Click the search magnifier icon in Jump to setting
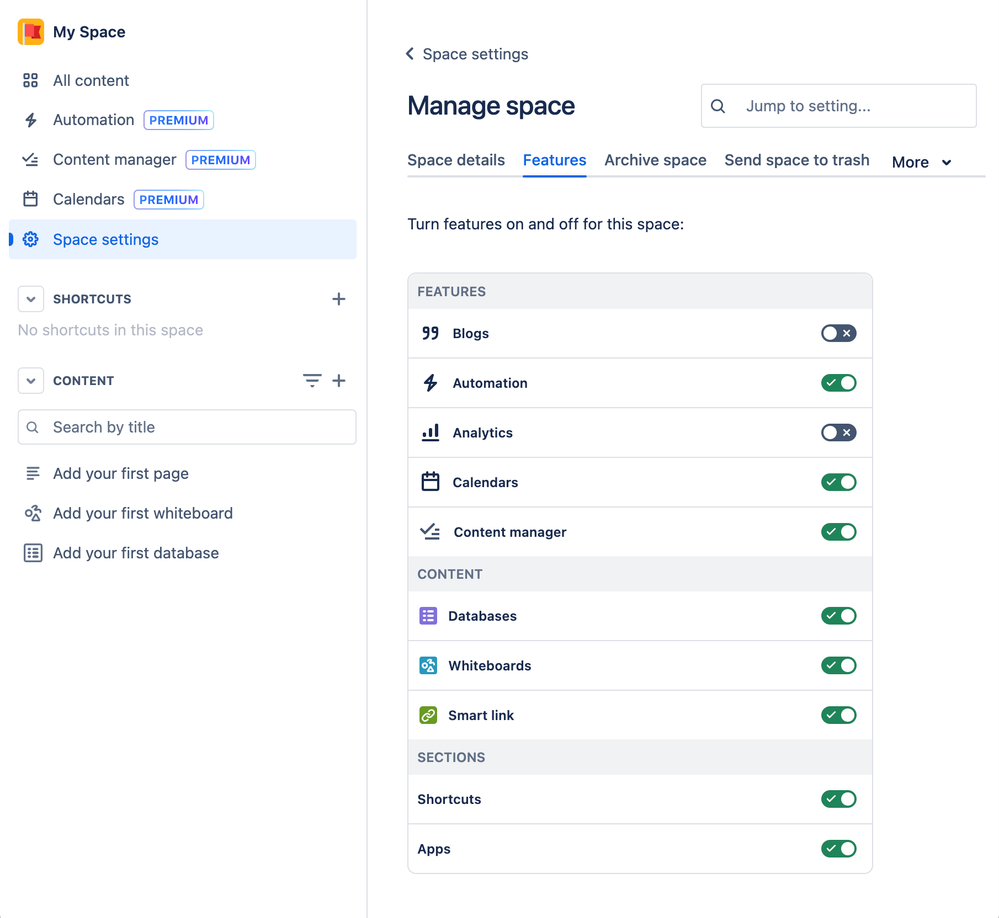The height and width of the screenshot is (918, 999). pyautogui.click(x=718, y=106)
